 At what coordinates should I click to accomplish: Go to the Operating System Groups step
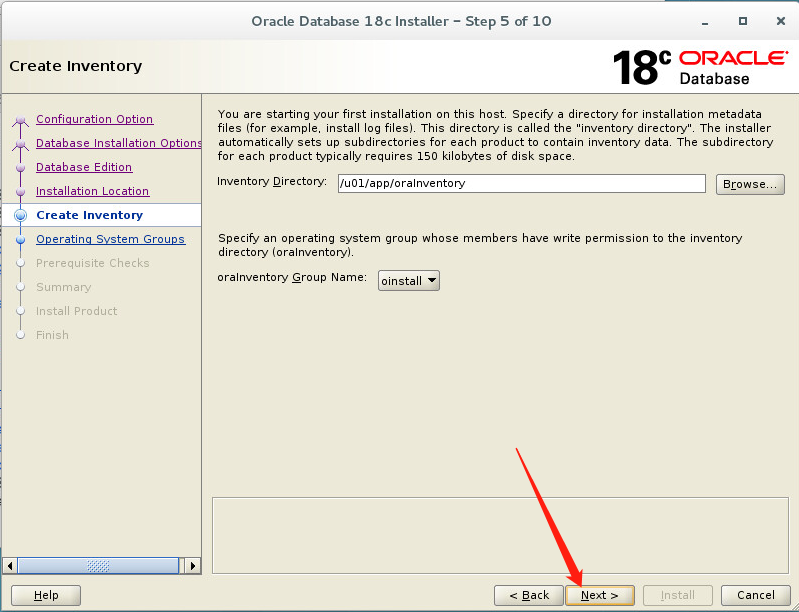coord(111,239)
